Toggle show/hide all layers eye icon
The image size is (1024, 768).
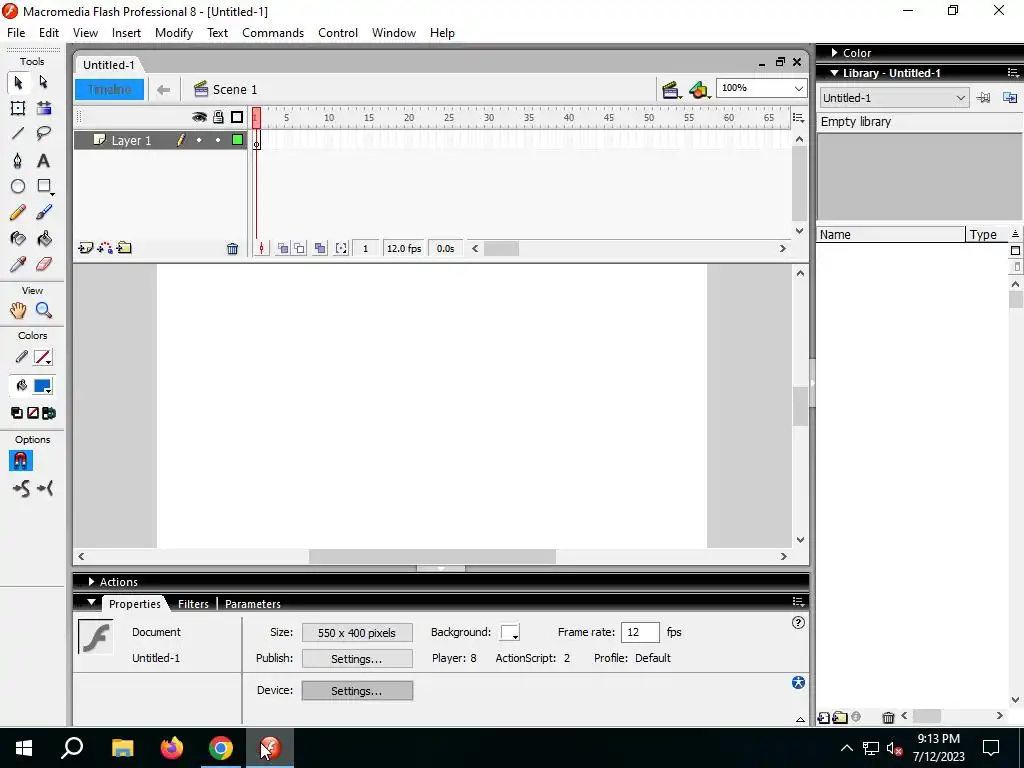(x=199, y=117)
